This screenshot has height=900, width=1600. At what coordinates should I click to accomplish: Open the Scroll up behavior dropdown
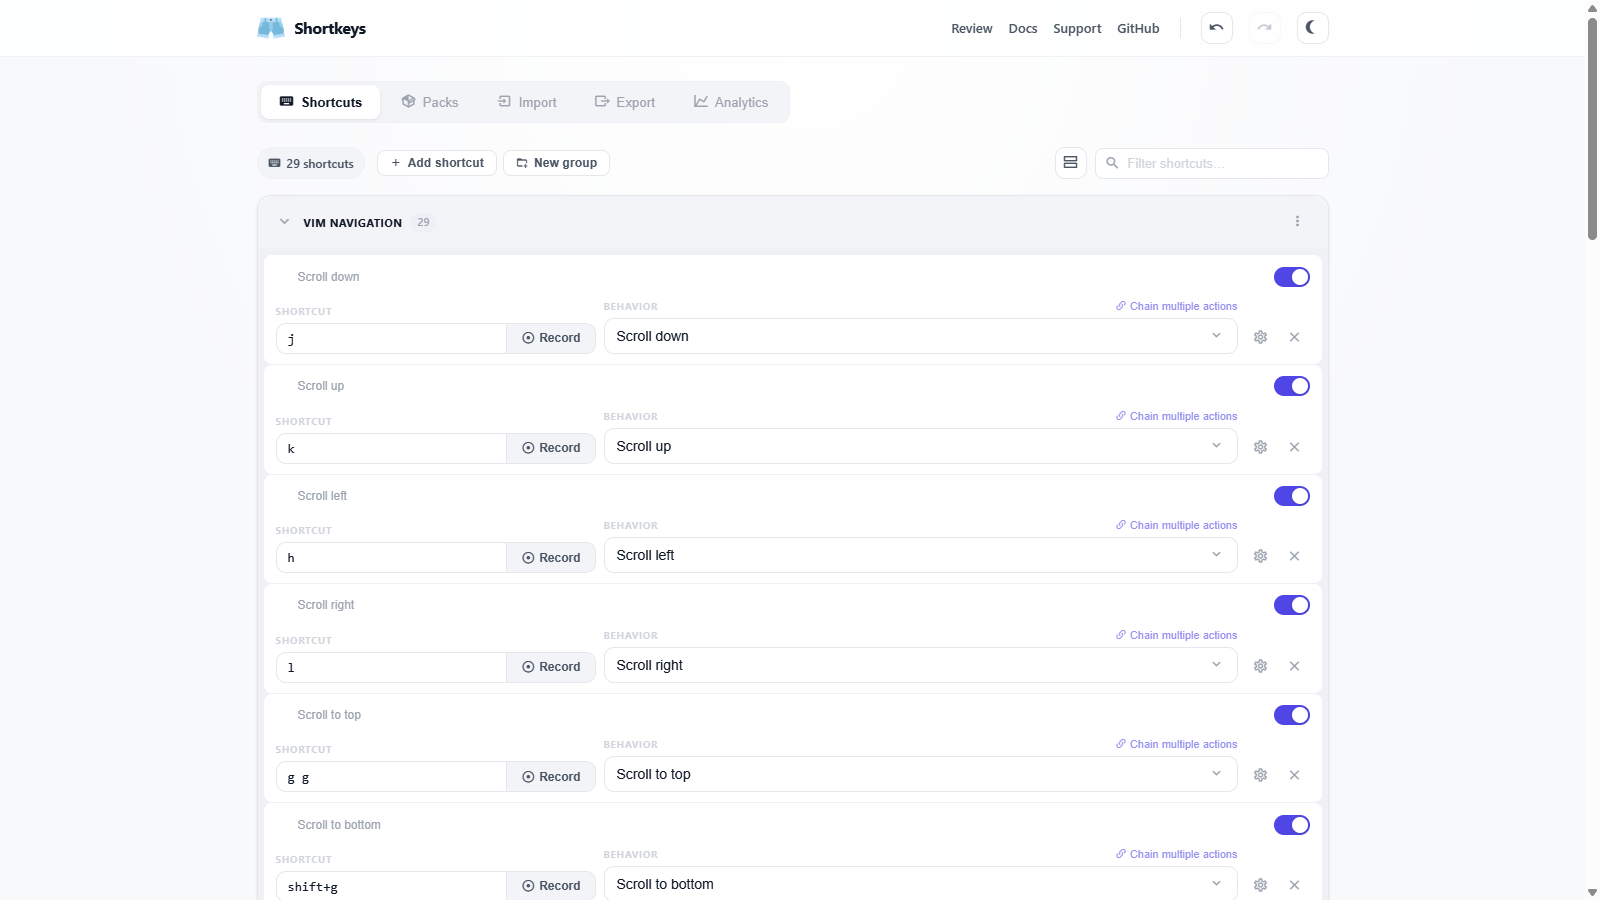pos(919,446)
